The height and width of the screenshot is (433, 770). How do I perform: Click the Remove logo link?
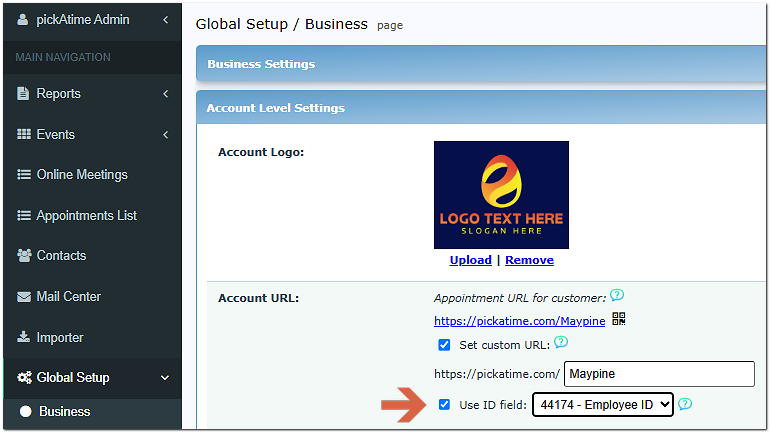pyautogui.click(x=529, y=260)
